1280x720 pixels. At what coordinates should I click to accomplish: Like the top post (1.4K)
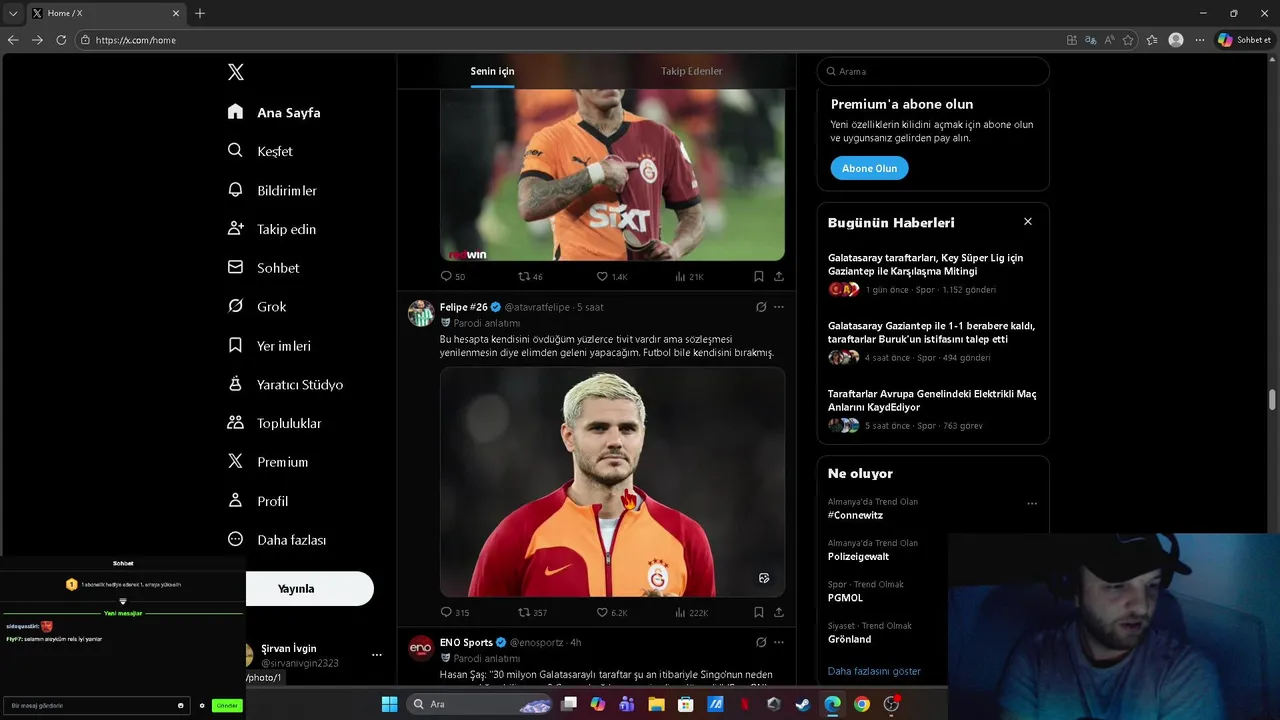[612, 276]
